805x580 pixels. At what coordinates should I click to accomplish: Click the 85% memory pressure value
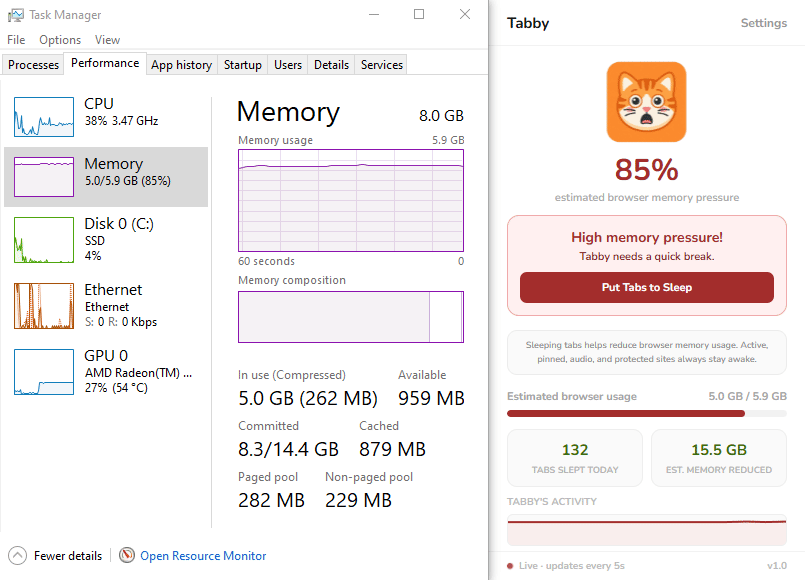click(646, 169)
